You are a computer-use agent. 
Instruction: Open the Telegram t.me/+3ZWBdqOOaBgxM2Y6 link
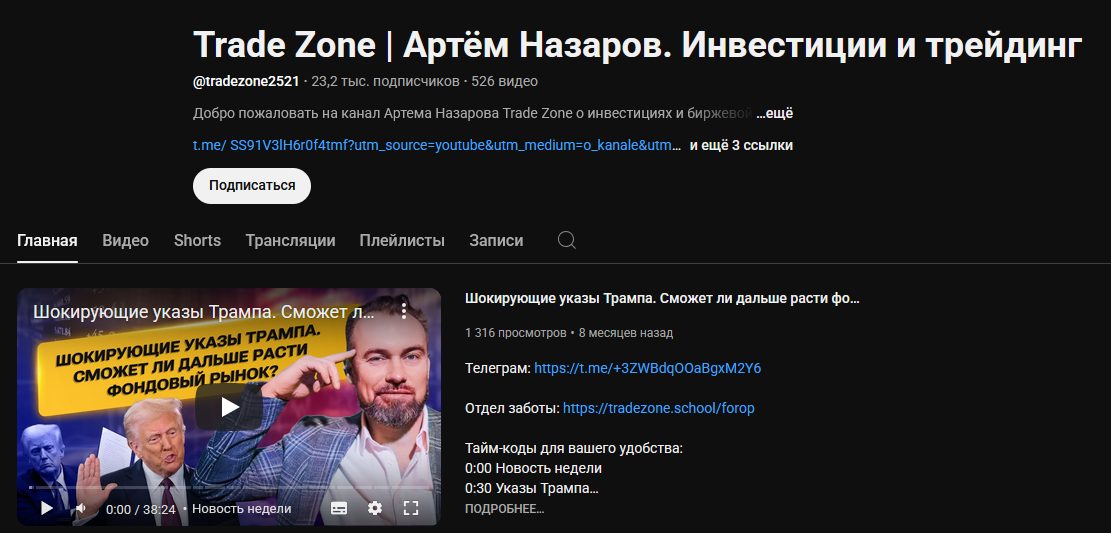(648, 369)
